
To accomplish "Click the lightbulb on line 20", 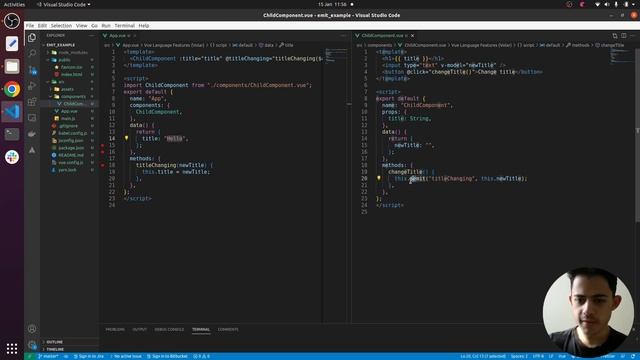I will pyautogui.click(x=379, y=178).
